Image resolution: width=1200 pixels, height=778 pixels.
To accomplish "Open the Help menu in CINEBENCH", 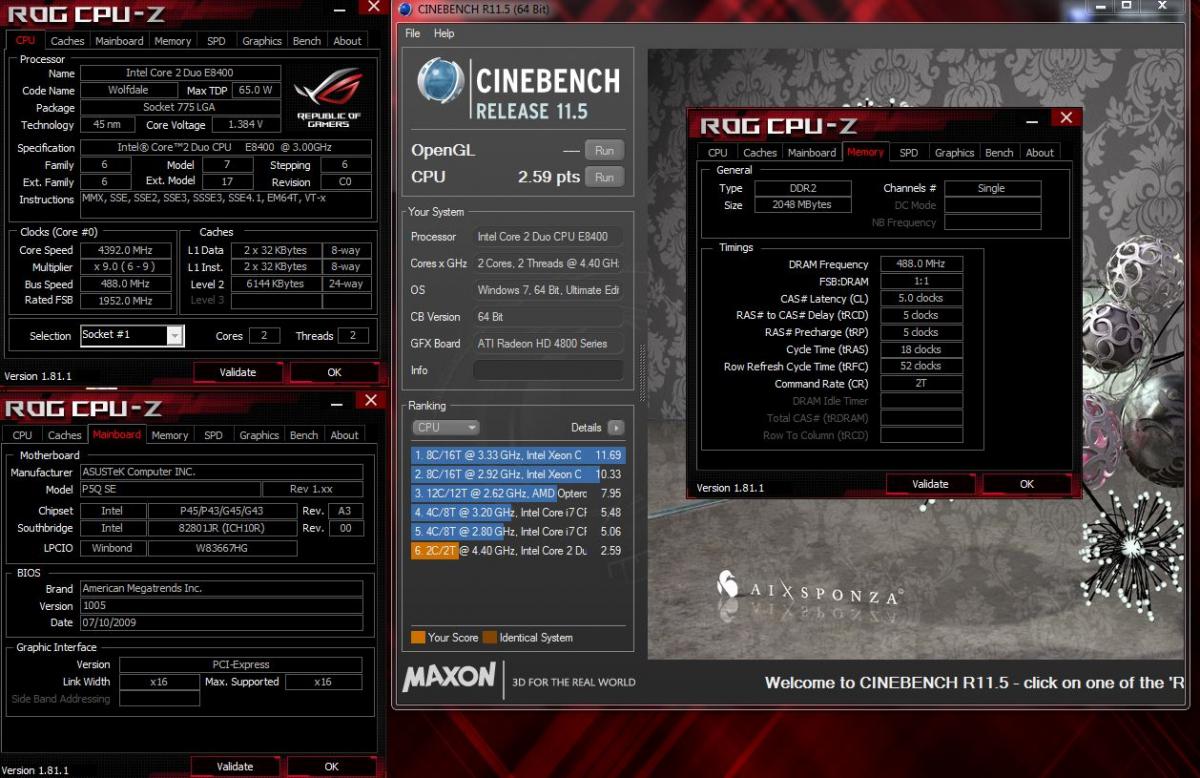I will pos(444,33).
